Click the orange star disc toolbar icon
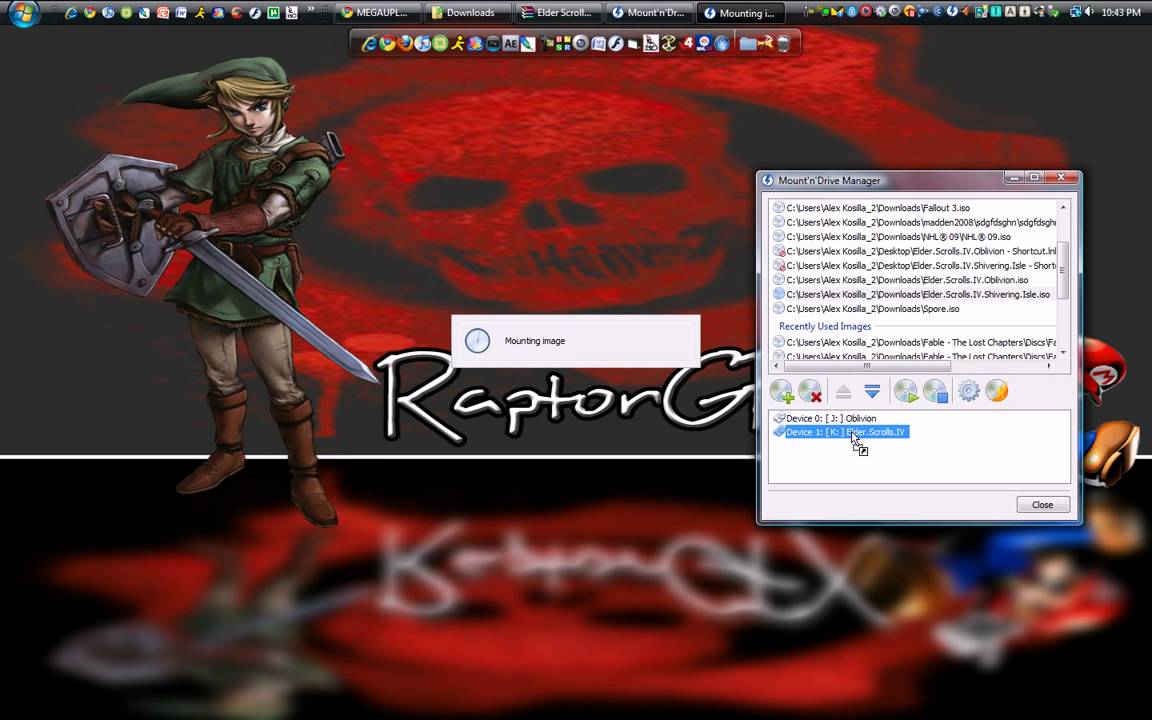 click(x=996, y=392)
